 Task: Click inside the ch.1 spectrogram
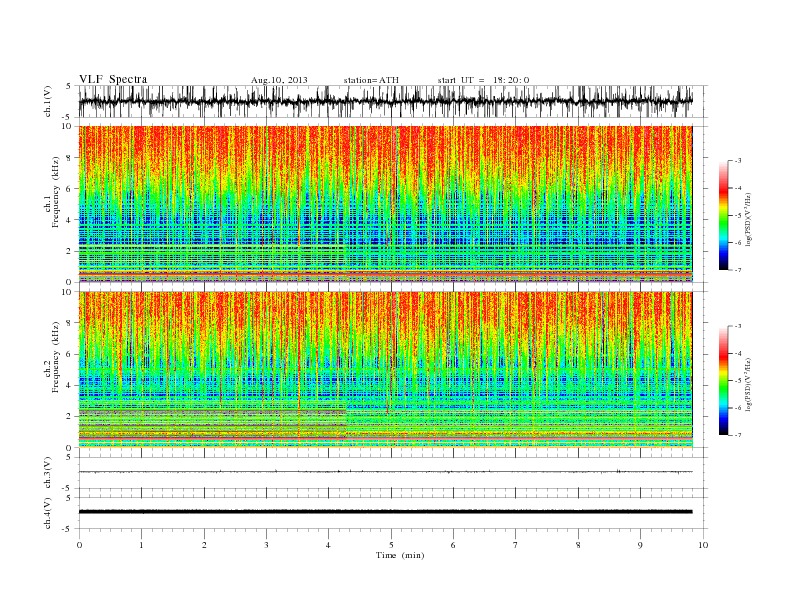click(386, 204)
